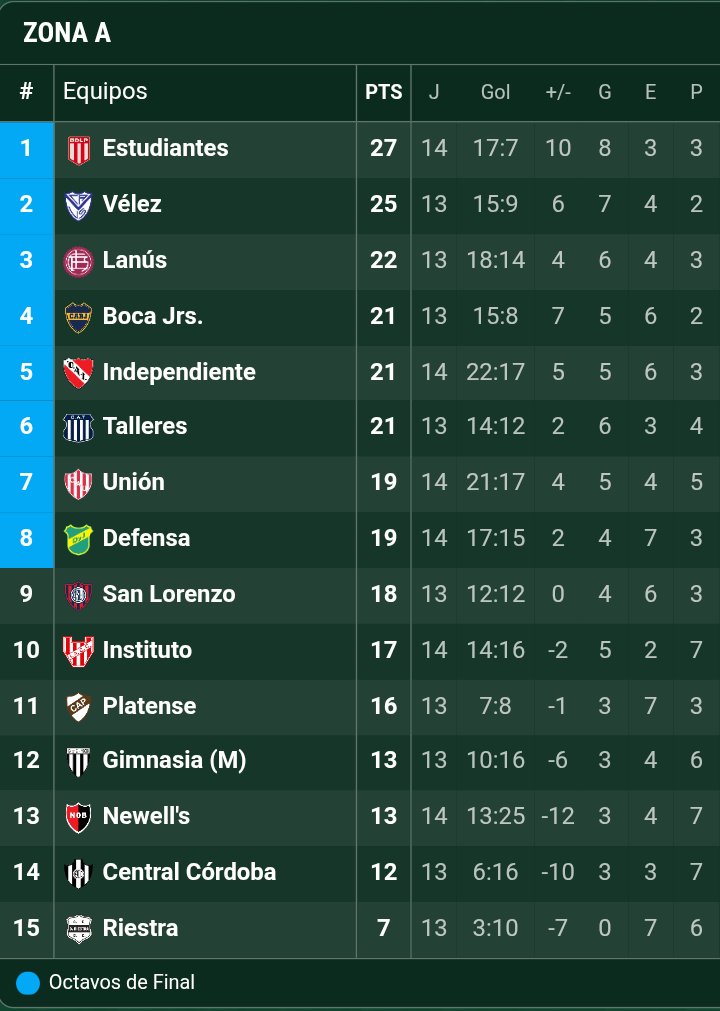The image size is (720, 1011).
Task: Click the Central Córdoba team name
Action: [x=189, y=872]
